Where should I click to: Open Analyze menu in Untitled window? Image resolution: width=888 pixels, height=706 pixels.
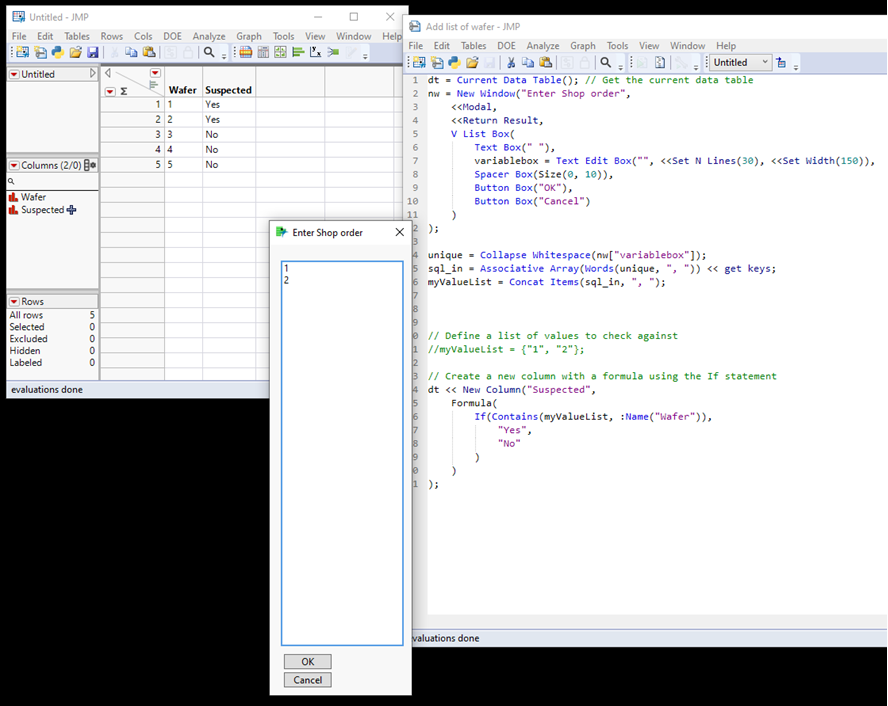tap(209, 36)
